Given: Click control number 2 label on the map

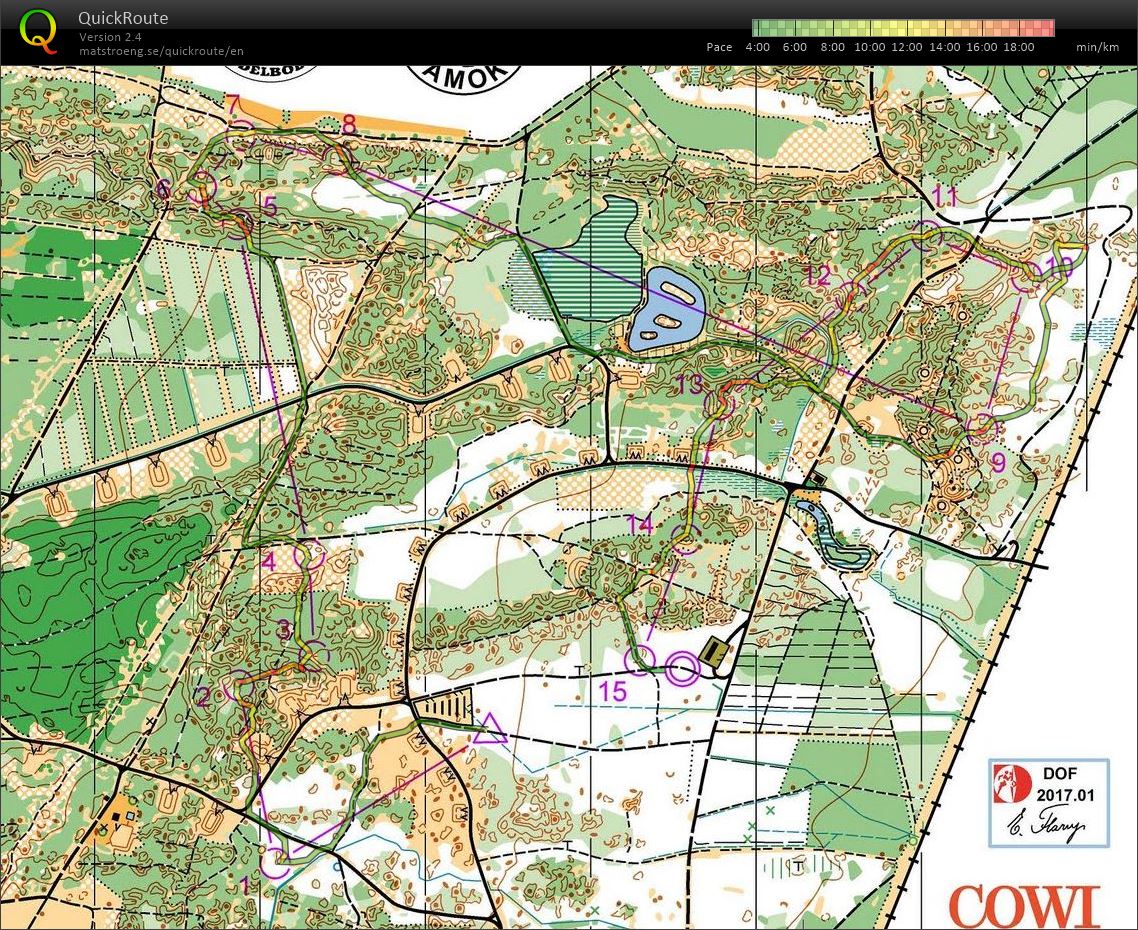Looking at the screenshot, I should (203, 698).
